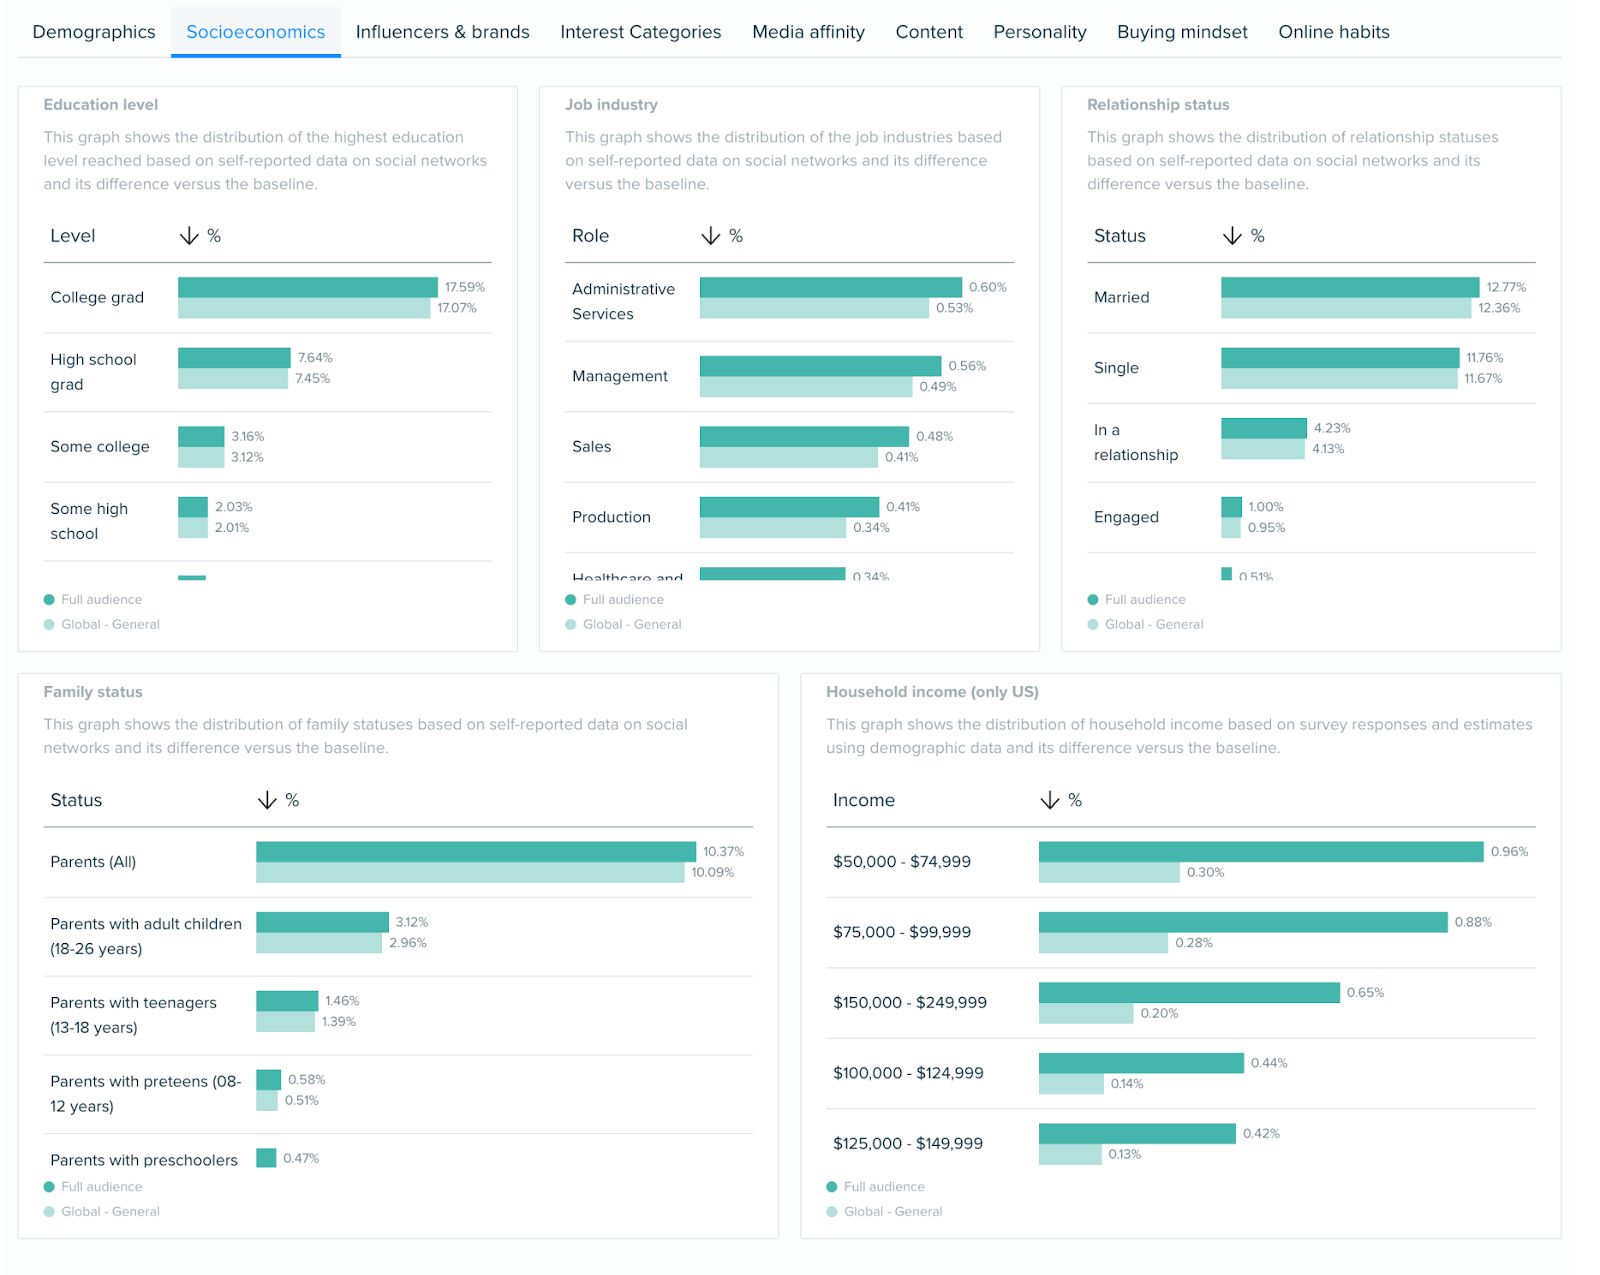Toggle Global - General legend in Family status
Screen dimensions: 1600x1275
[110, 1211]
